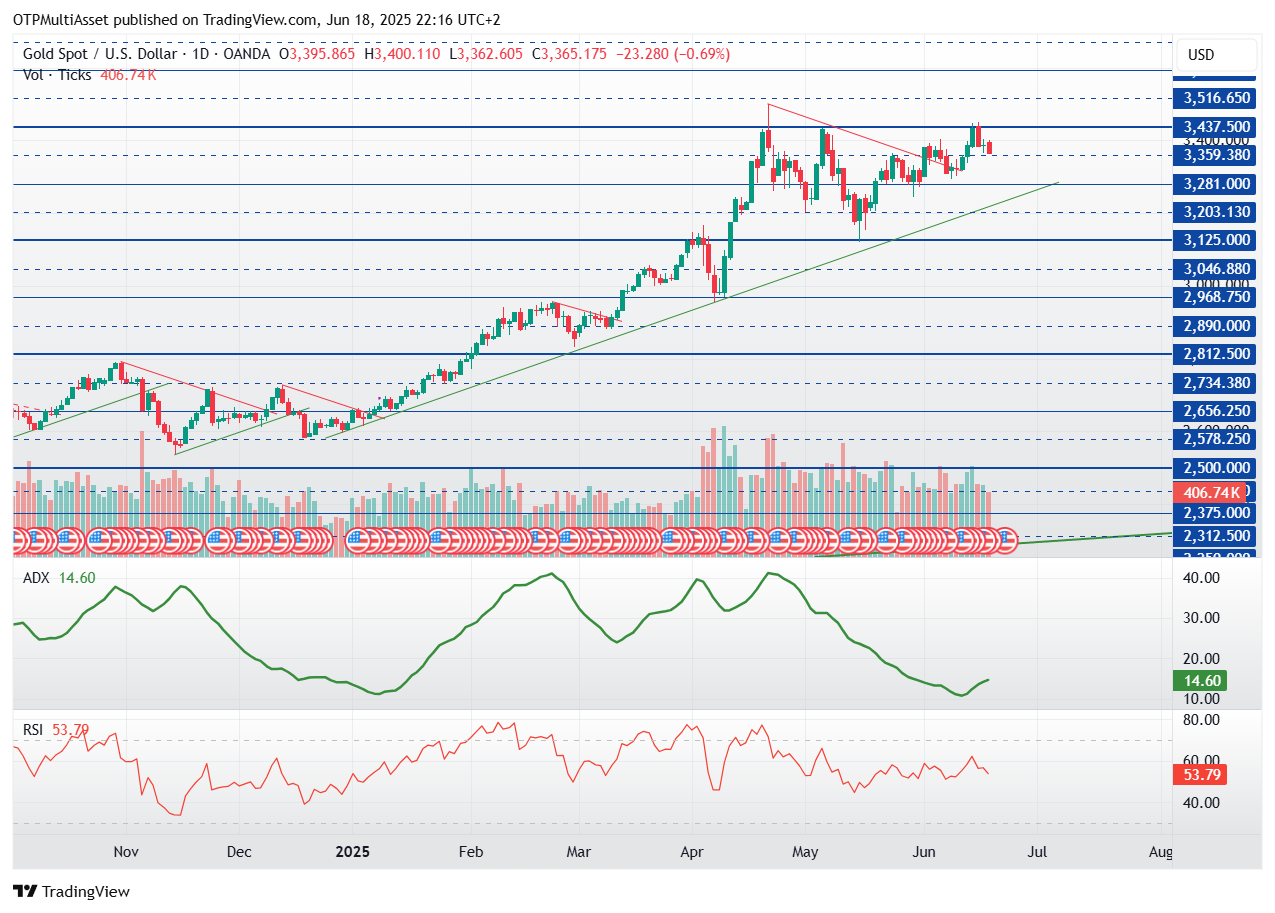Click the 2,968.750 price level label
Viewport: 1275px width, 913px height.
[x=1216, y=297]
